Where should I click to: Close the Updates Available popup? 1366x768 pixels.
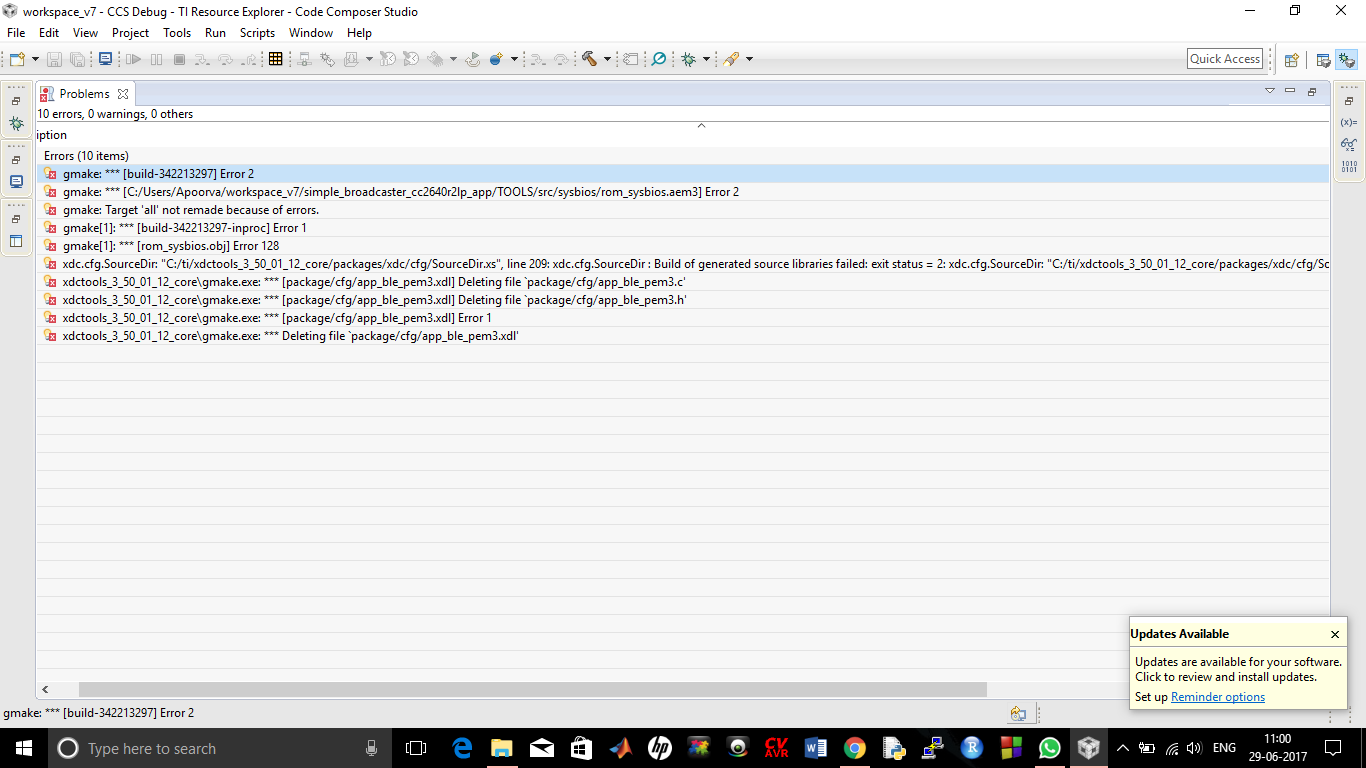coord(1335,634)
